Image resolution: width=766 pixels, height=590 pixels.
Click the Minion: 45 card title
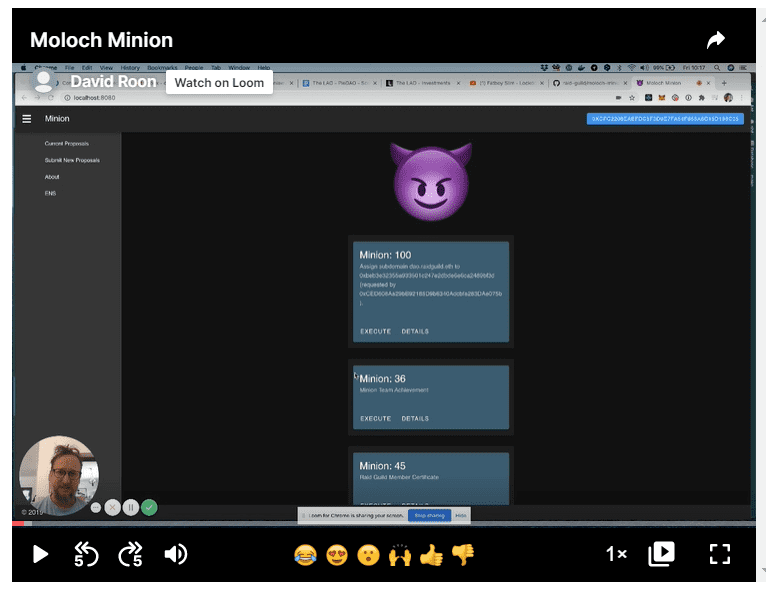pyautogui.click(x=382, y=466)
